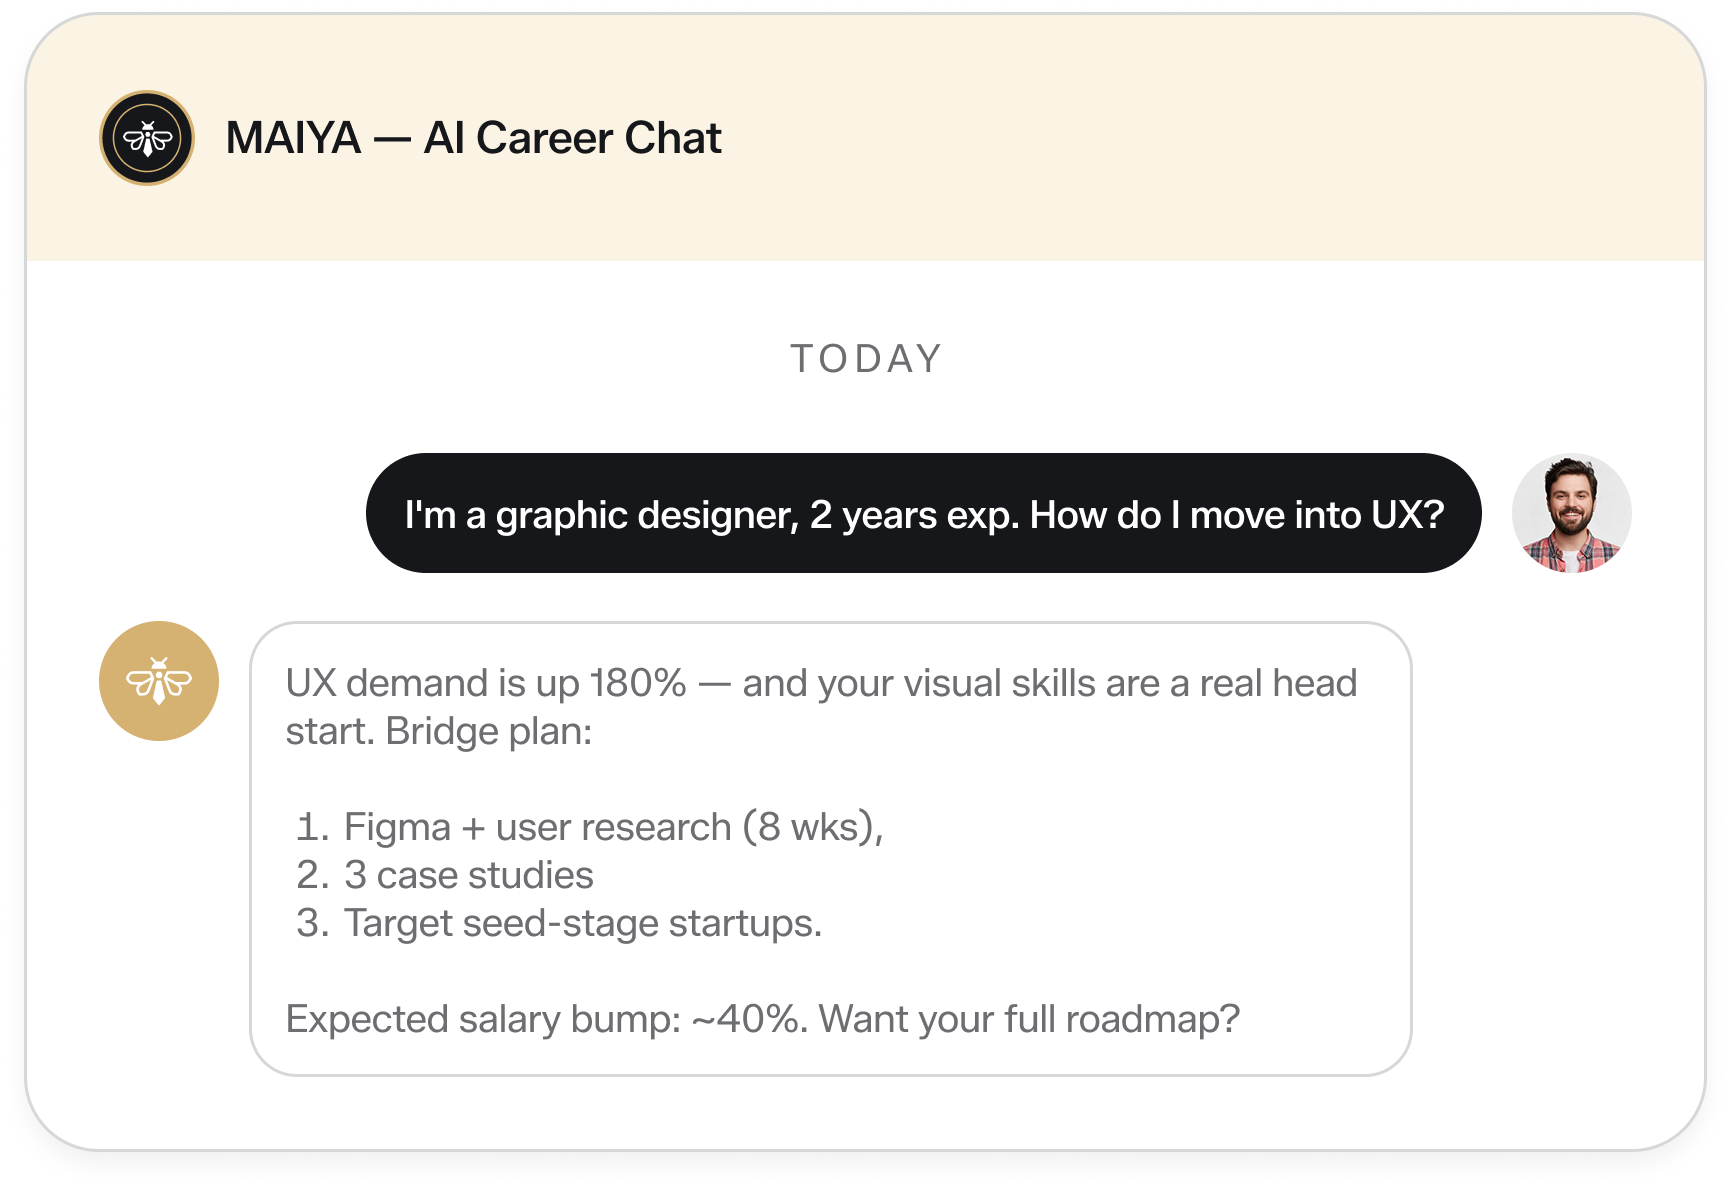The height and width of the screenshot is (1188, 1731).
Task: Click the word 'MAIYA' in header
Action: tap(293, 138)
